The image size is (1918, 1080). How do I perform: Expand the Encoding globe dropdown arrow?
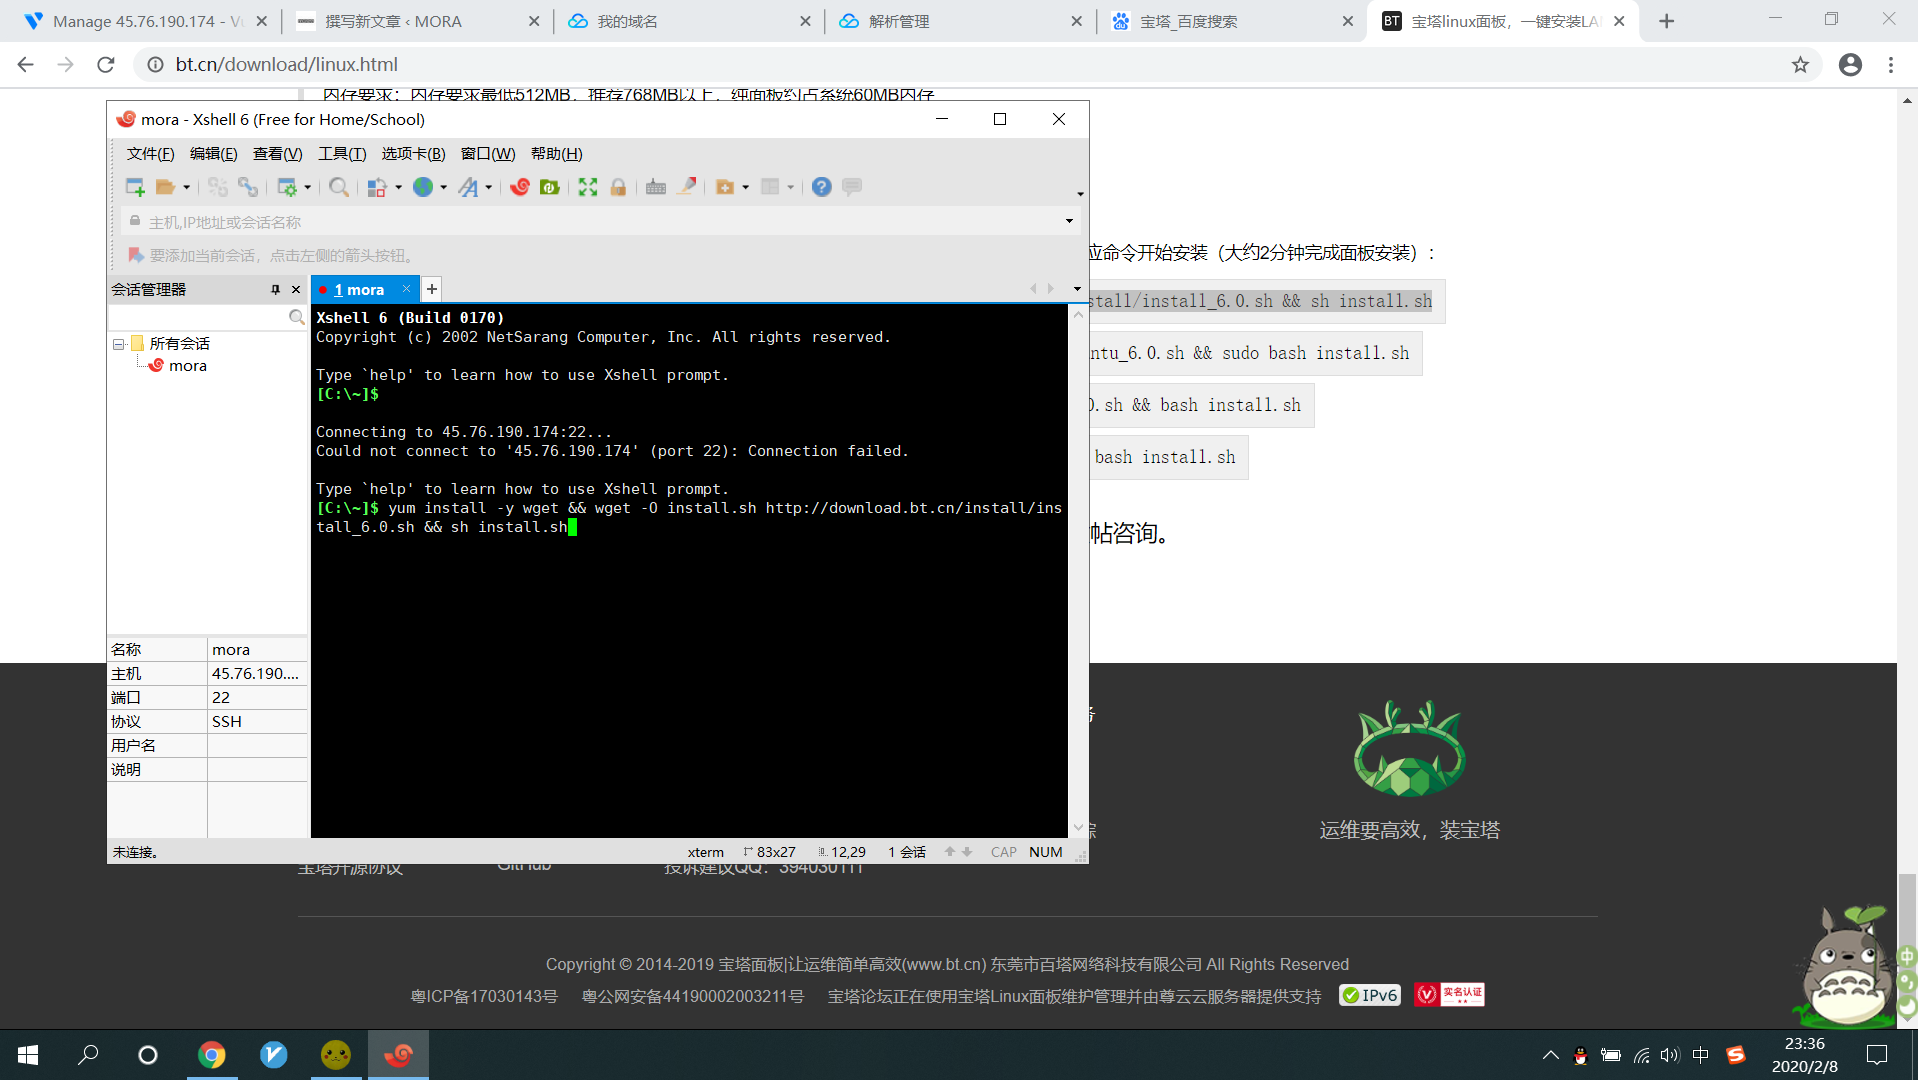tap(443, 187)
